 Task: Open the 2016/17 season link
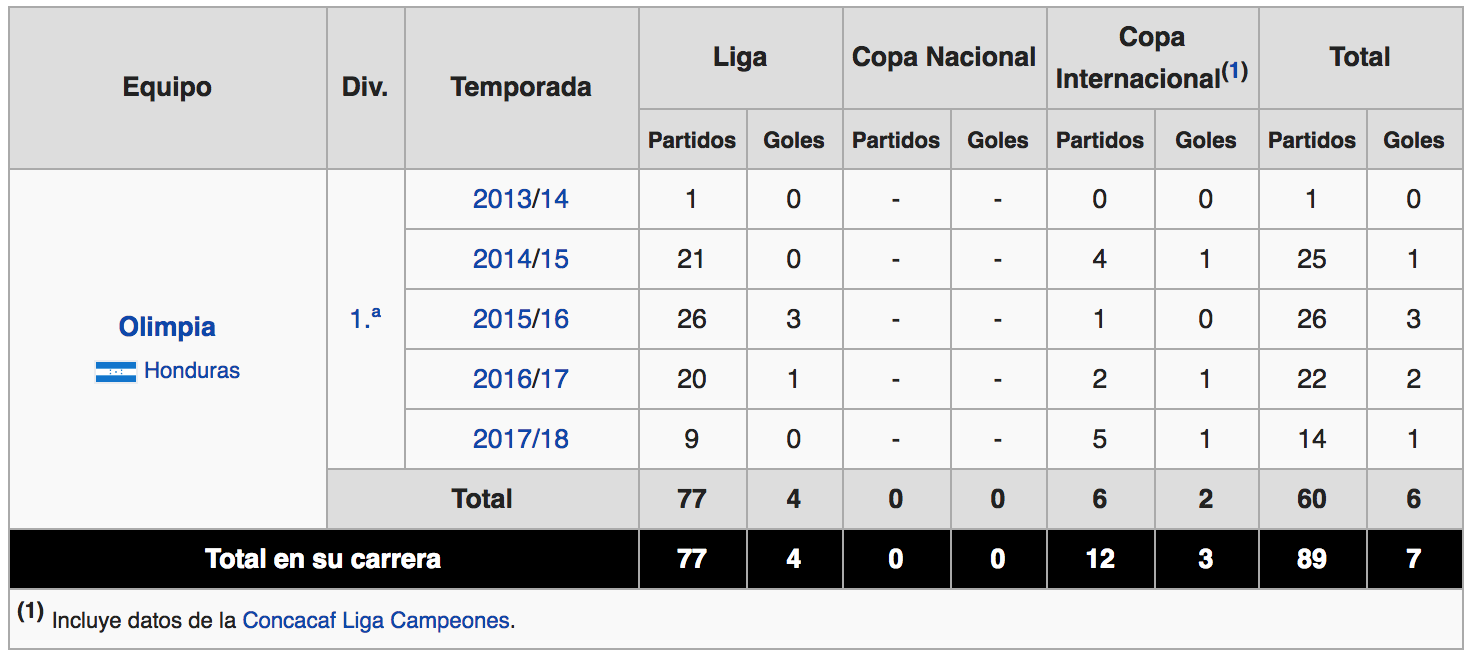pyautogui.click(x=521, y=379)
